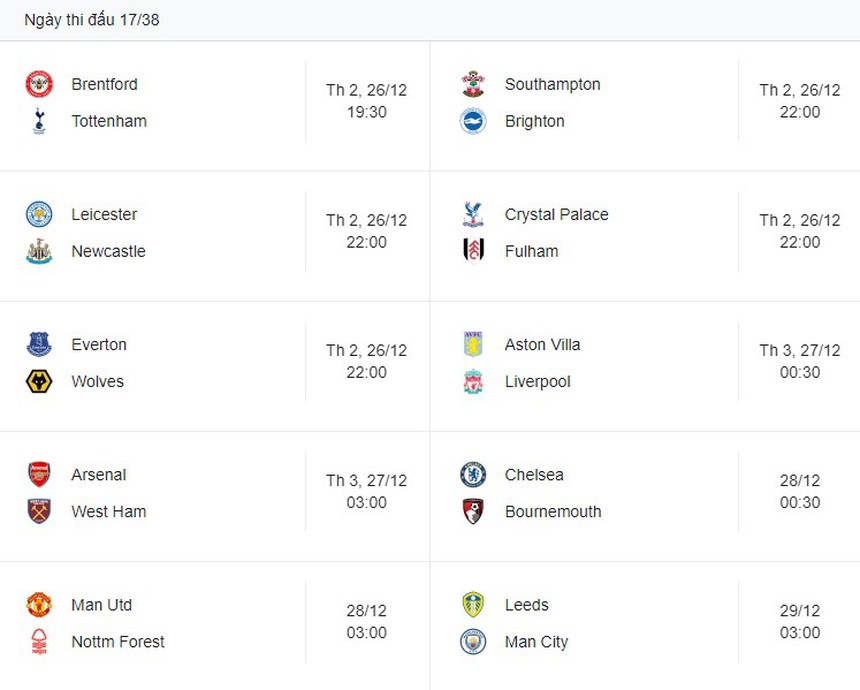Screen dimensions: 860x690
Task: Open the Brighton team link
Action: pyautogui.click(x=534, y=121)
